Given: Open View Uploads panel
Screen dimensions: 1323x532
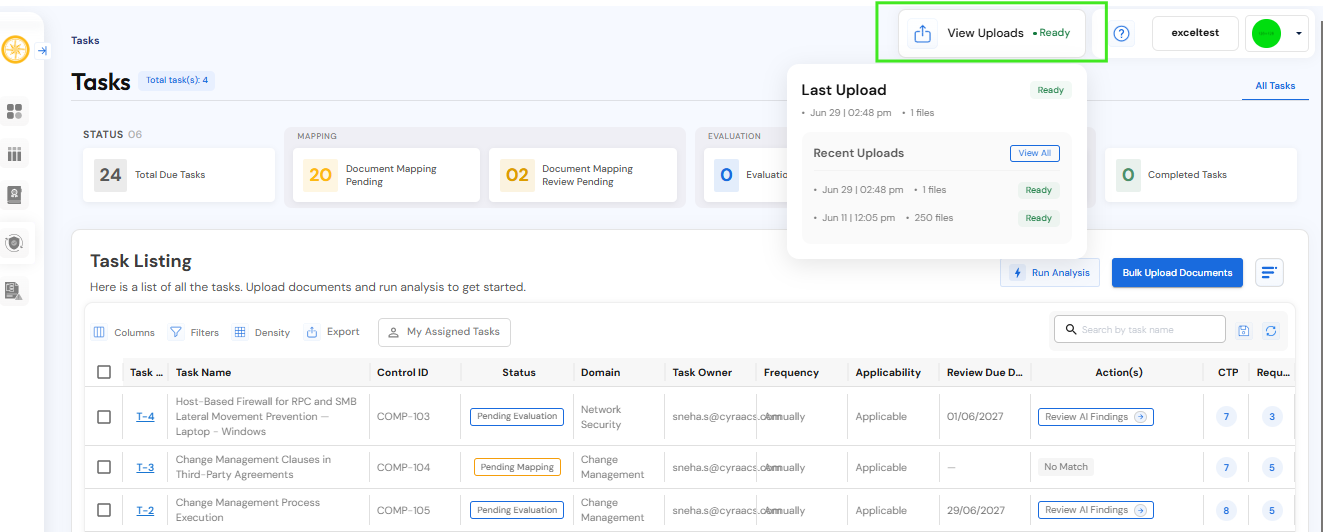Looking at the screenshot, I should point(992,33).
